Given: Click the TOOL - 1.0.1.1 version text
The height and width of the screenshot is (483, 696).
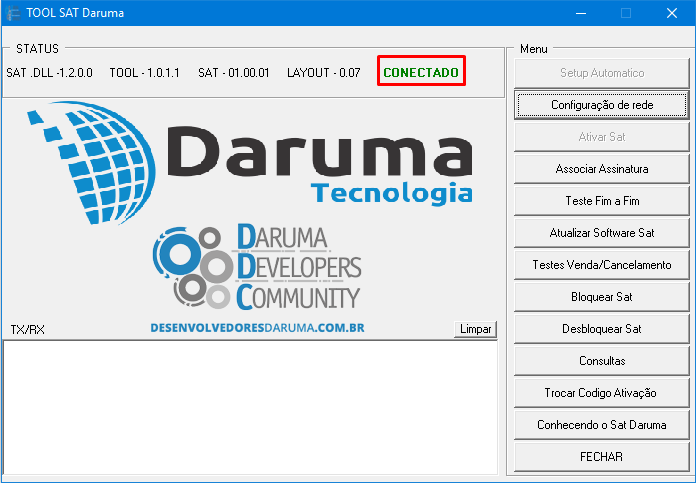Looking at the screenshot, I should coord(145,73).
